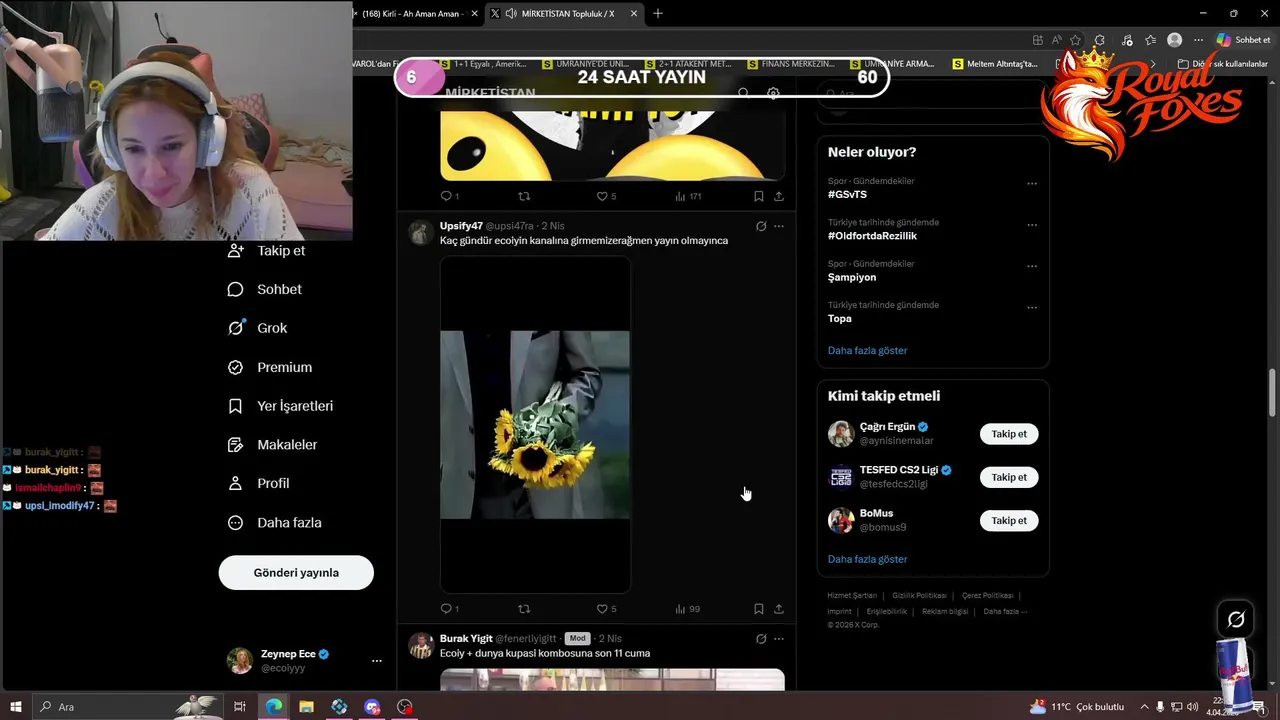Screen dimensions: 1280x720
Task: Open trending topic #OldfortdaRezillik
Action: pos(872,236)
